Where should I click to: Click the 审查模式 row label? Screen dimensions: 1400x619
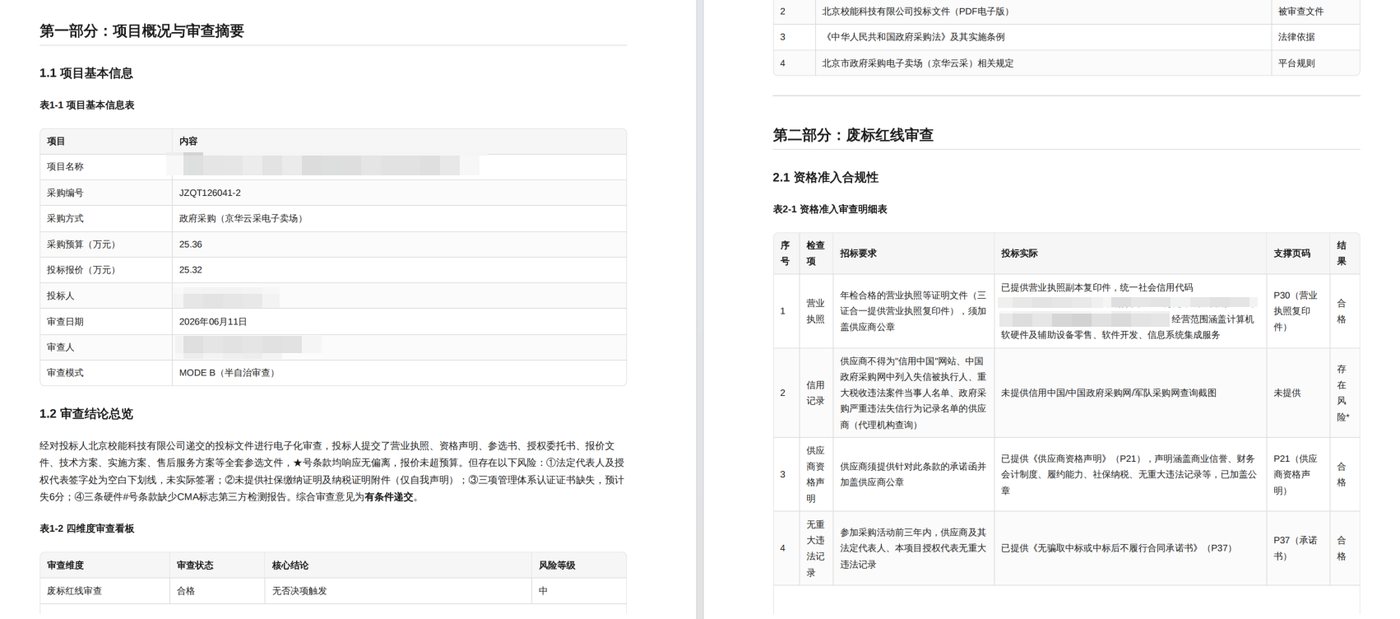(65, 373)
